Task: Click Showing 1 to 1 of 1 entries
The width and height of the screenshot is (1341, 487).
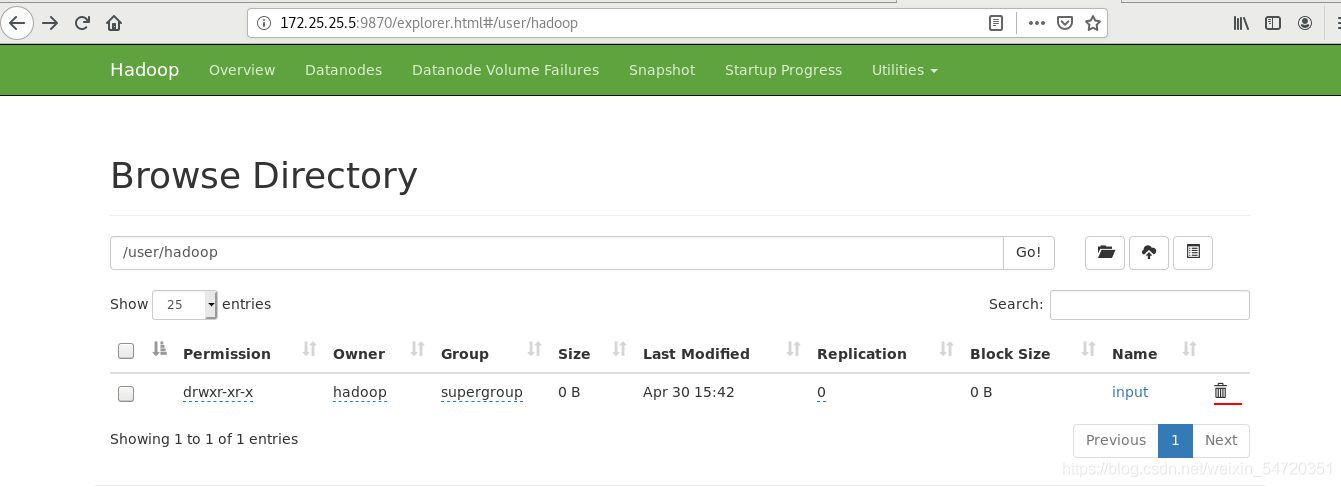Action: [204, 439]
